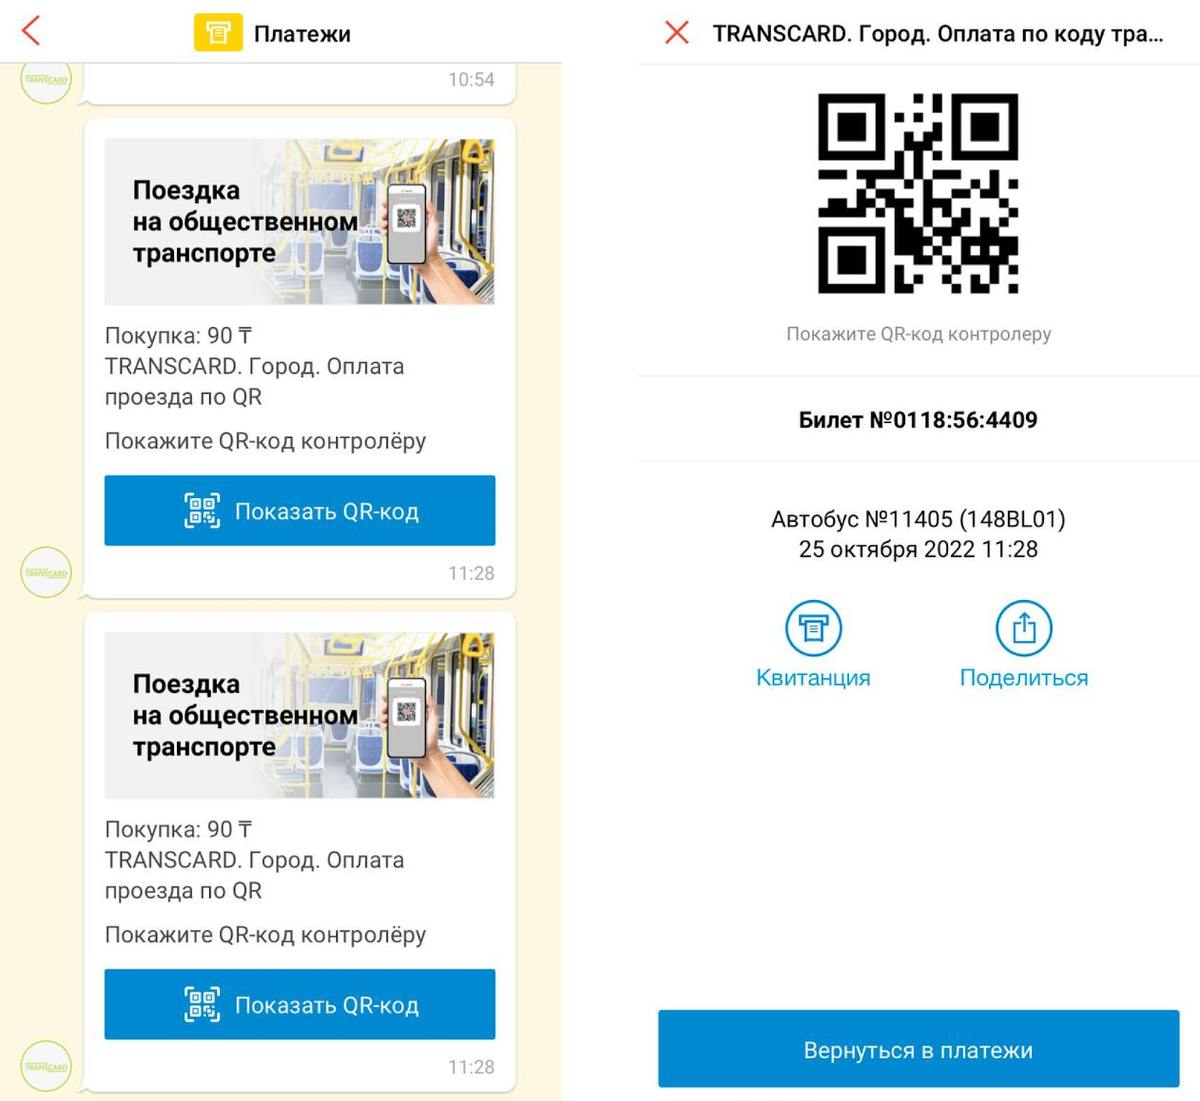Viewport: 1200px width, 1101px height.
Task: Click the Поделиться text link
Action: click(x=1024, y=677)
